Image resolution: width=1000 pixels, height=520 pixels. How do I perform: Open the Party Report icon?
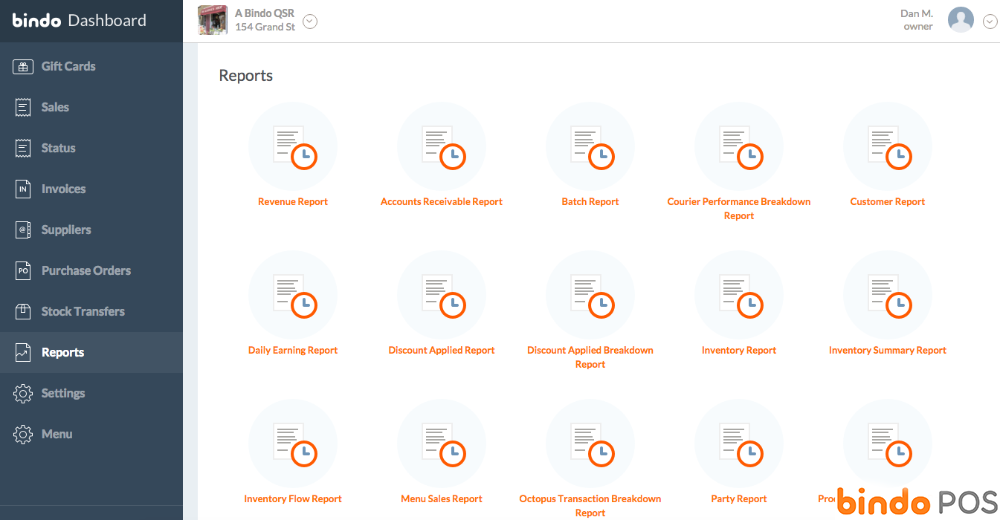pyautogui.click(x=738, y=443)
